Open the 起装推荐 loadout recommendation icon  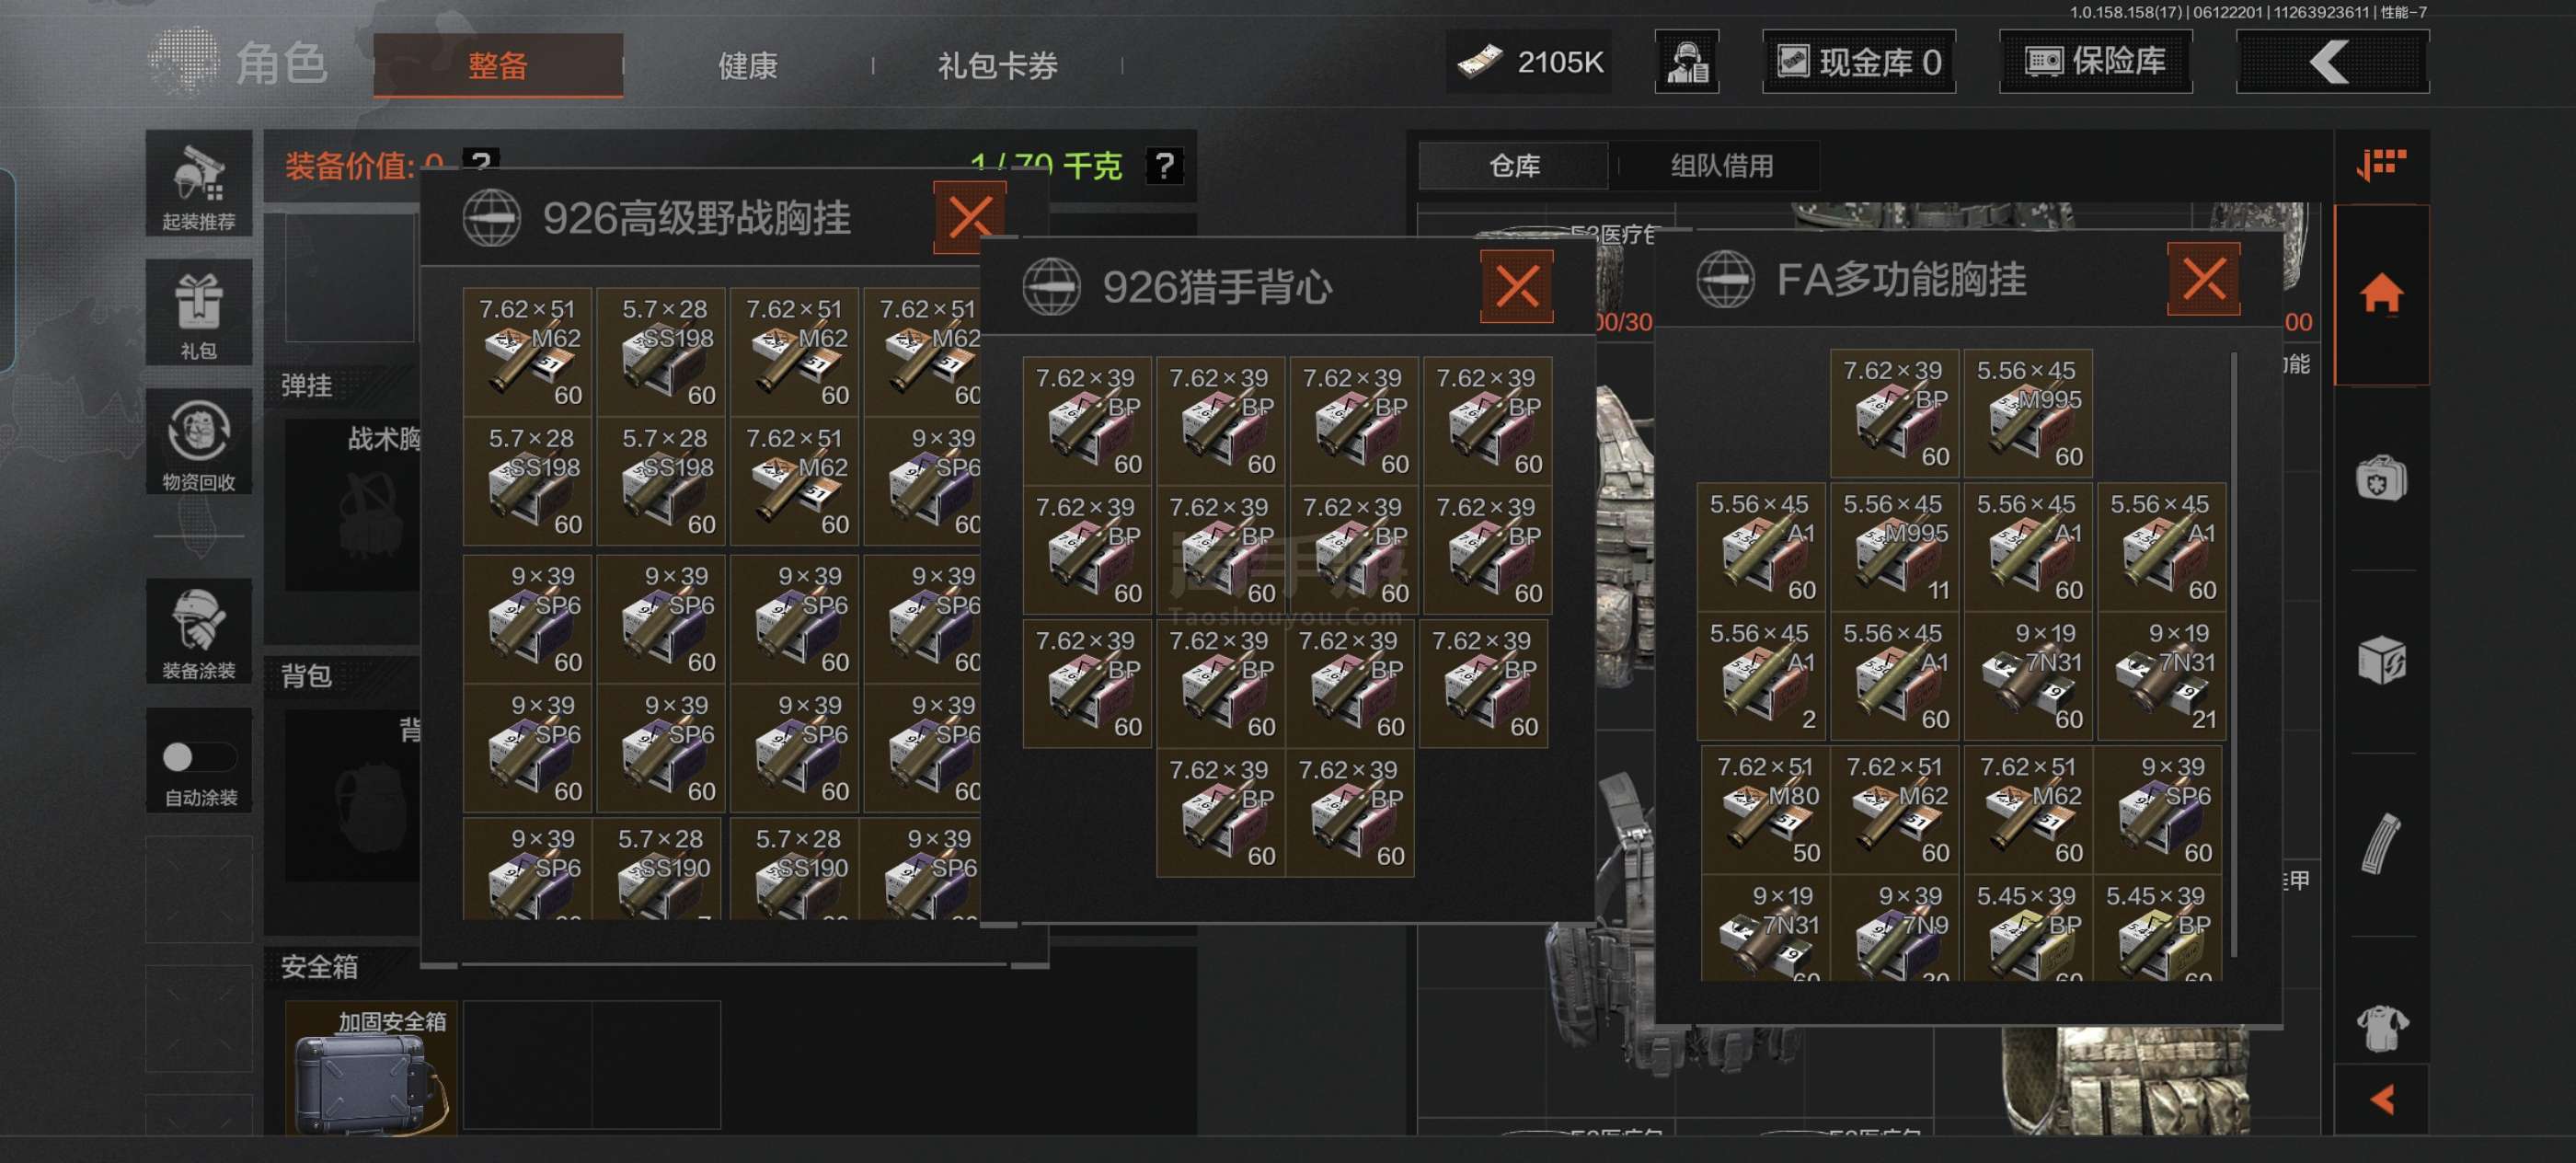coord(199,185)
